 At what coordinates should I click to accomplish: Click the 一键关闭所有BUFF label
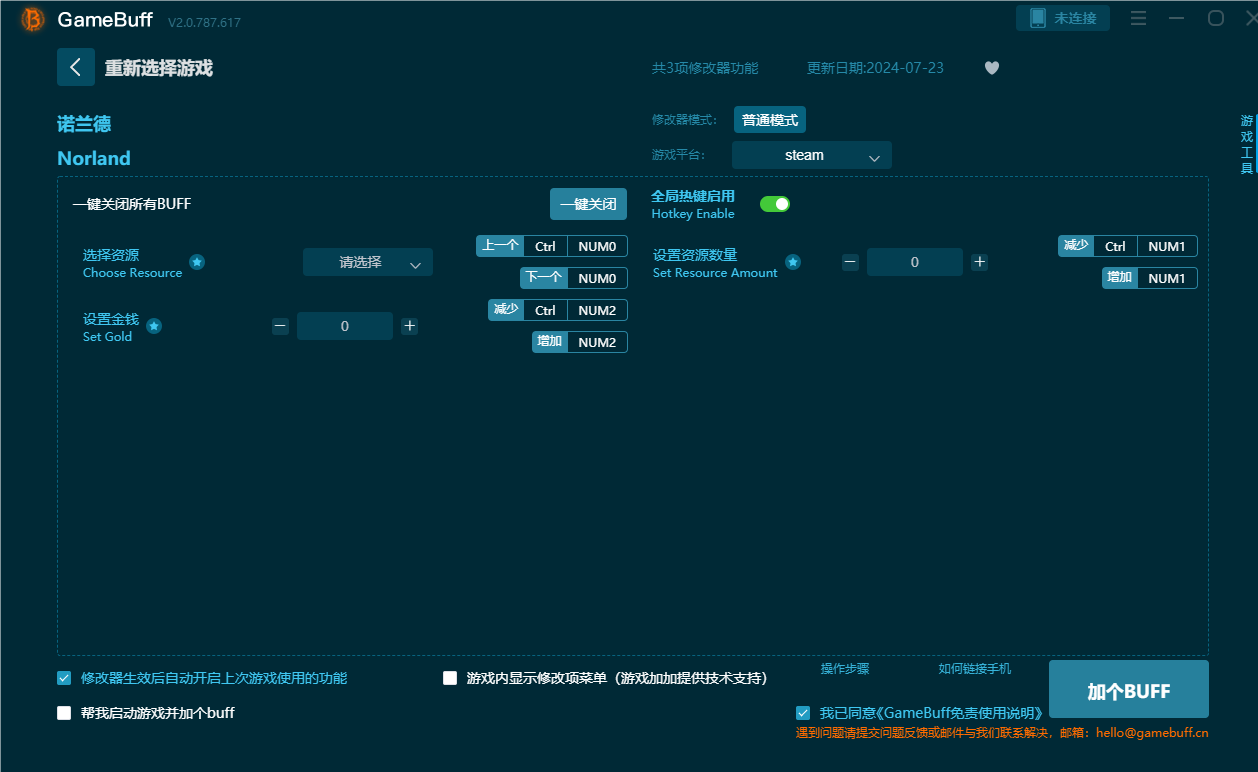point(131,204)
